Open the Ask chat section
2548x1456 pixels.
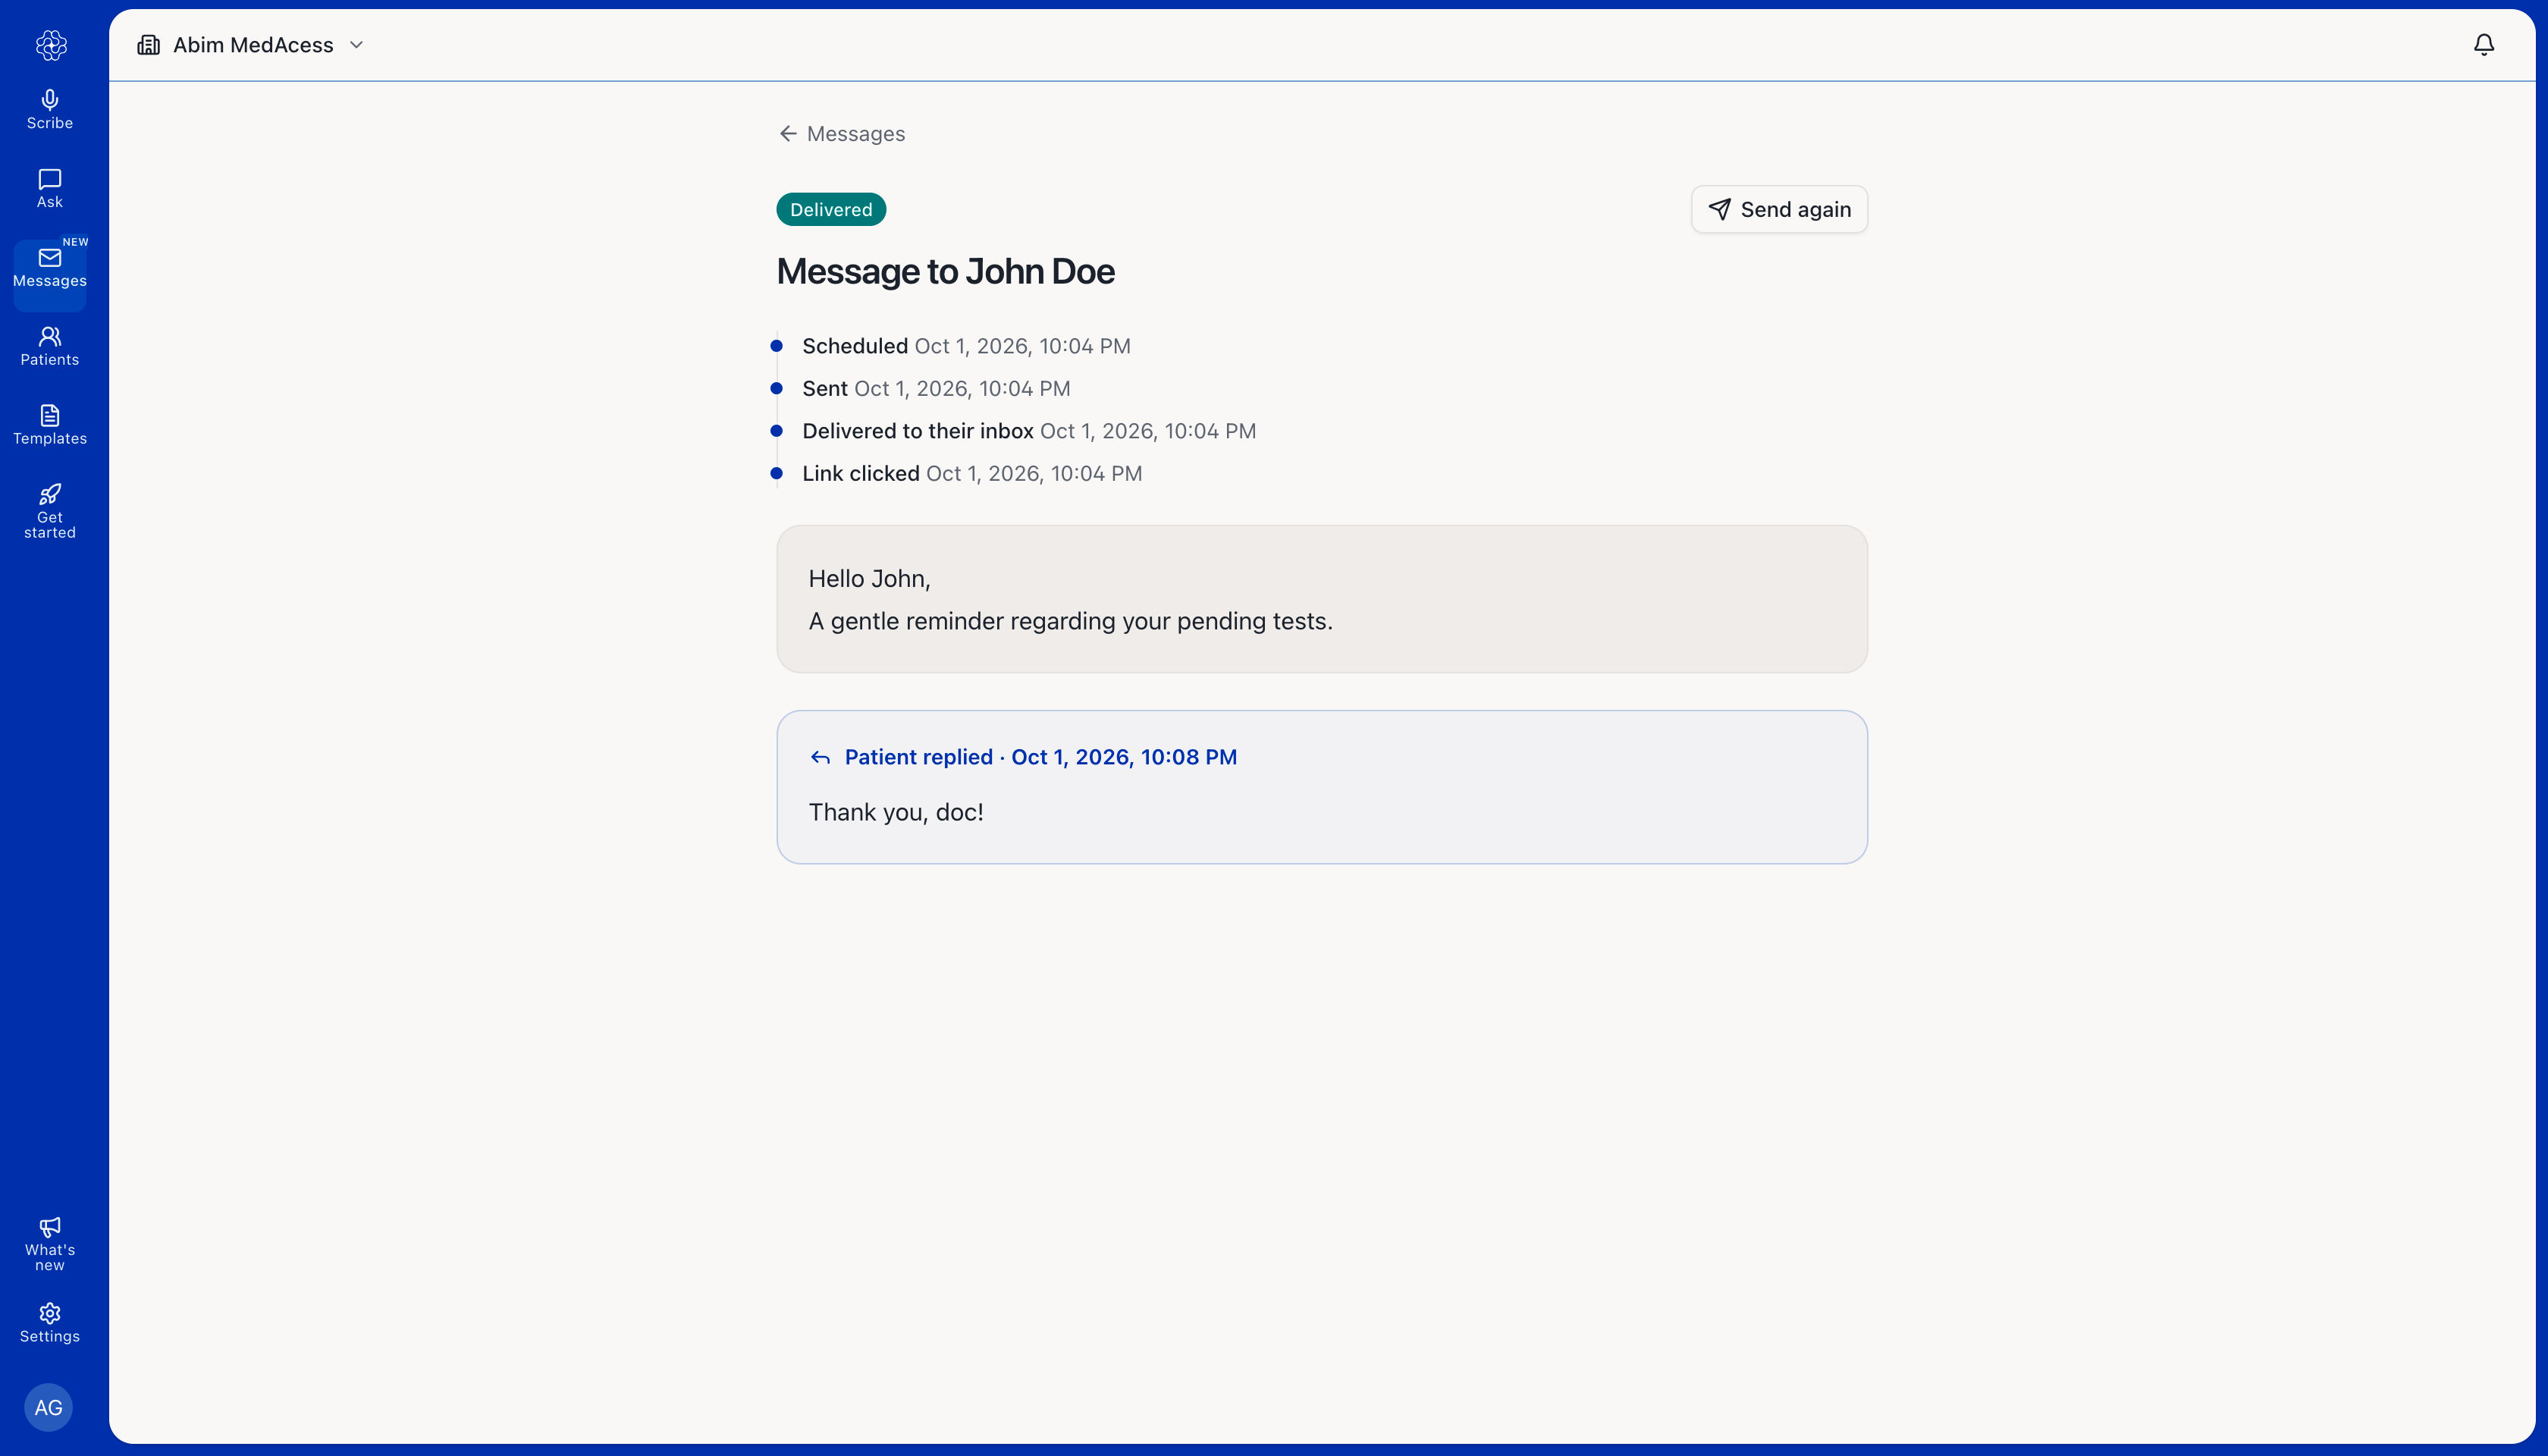coord(50,189)
